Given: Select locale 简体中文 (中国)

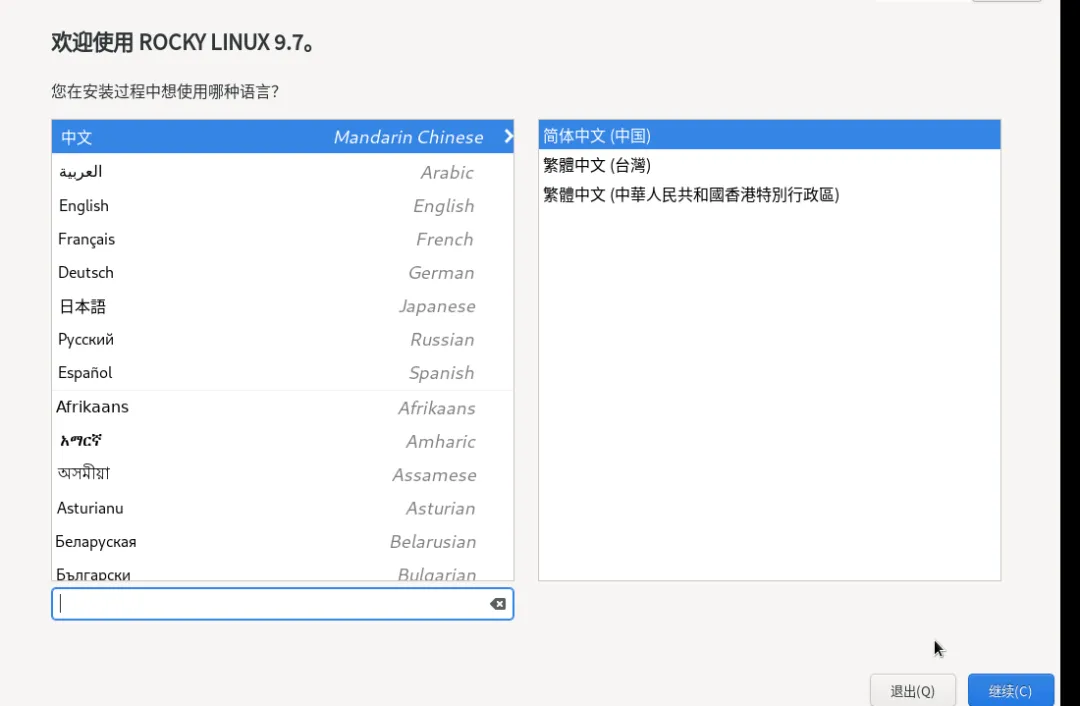Looking at the screenshot, I should pyautogui.click(x=769, y=135).
